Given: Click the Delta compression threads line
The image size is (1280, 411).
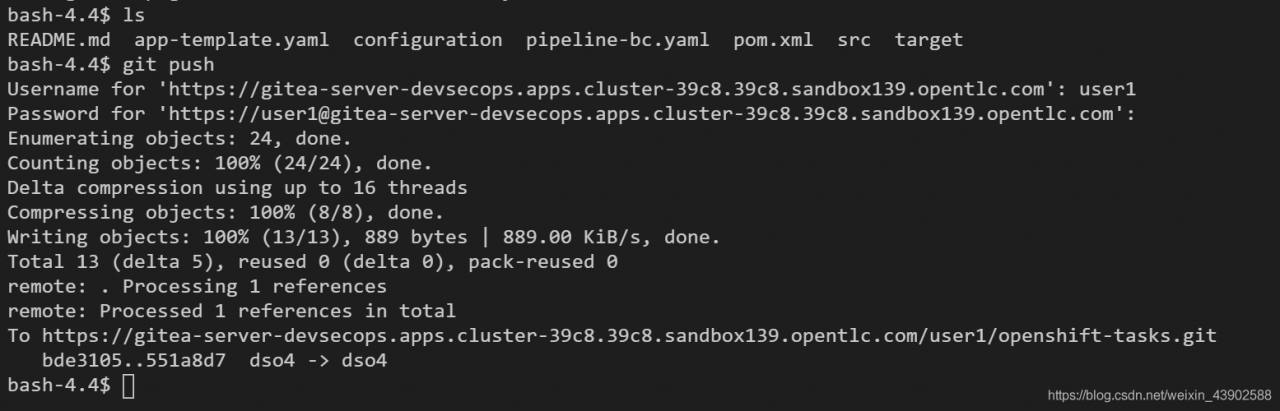Looking at the screenshot, I should [237, 188].
